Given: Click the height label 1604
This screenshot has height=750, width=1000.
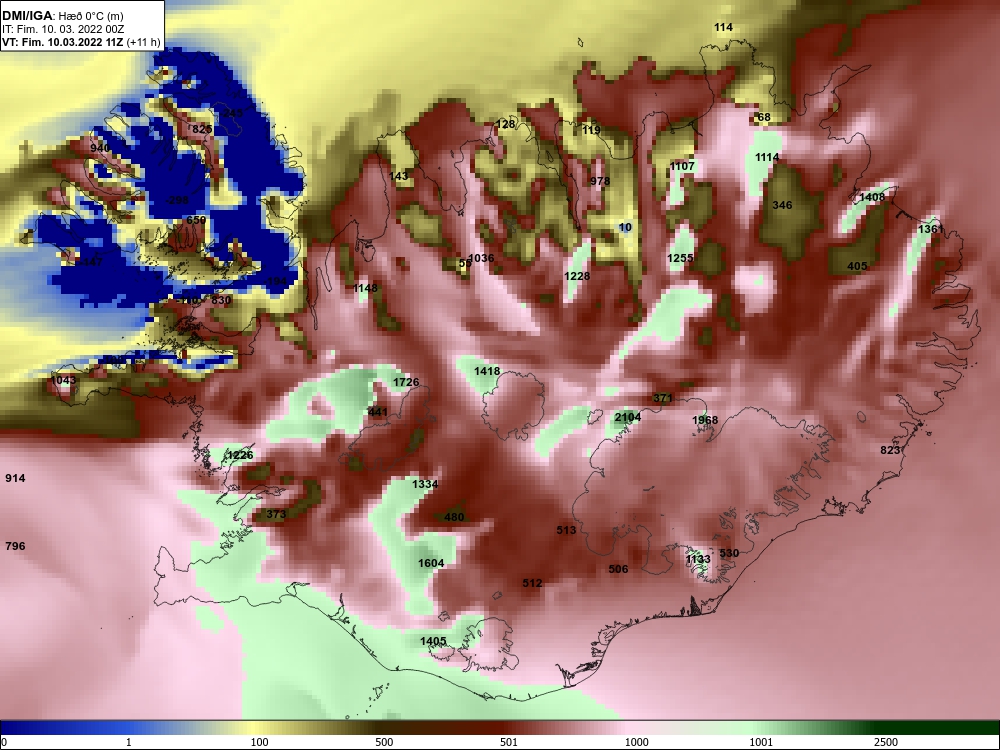Looking at the screenshot, I should [x=430, y=564].
